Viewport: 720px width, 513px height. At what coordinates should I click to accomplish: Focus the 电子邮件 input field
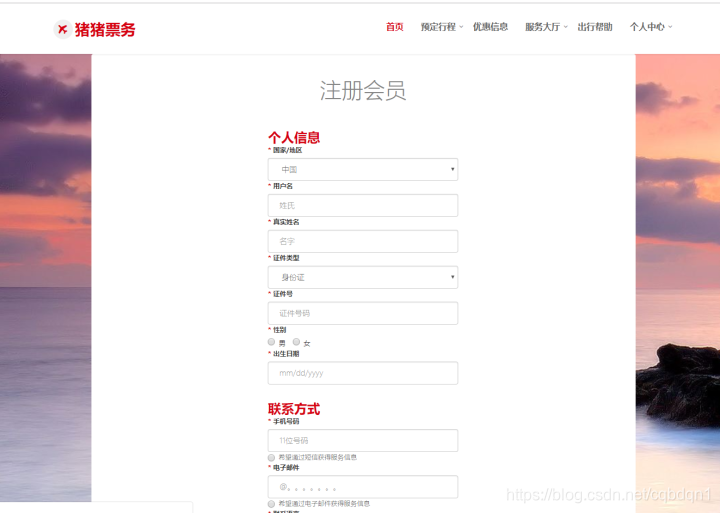363,487
